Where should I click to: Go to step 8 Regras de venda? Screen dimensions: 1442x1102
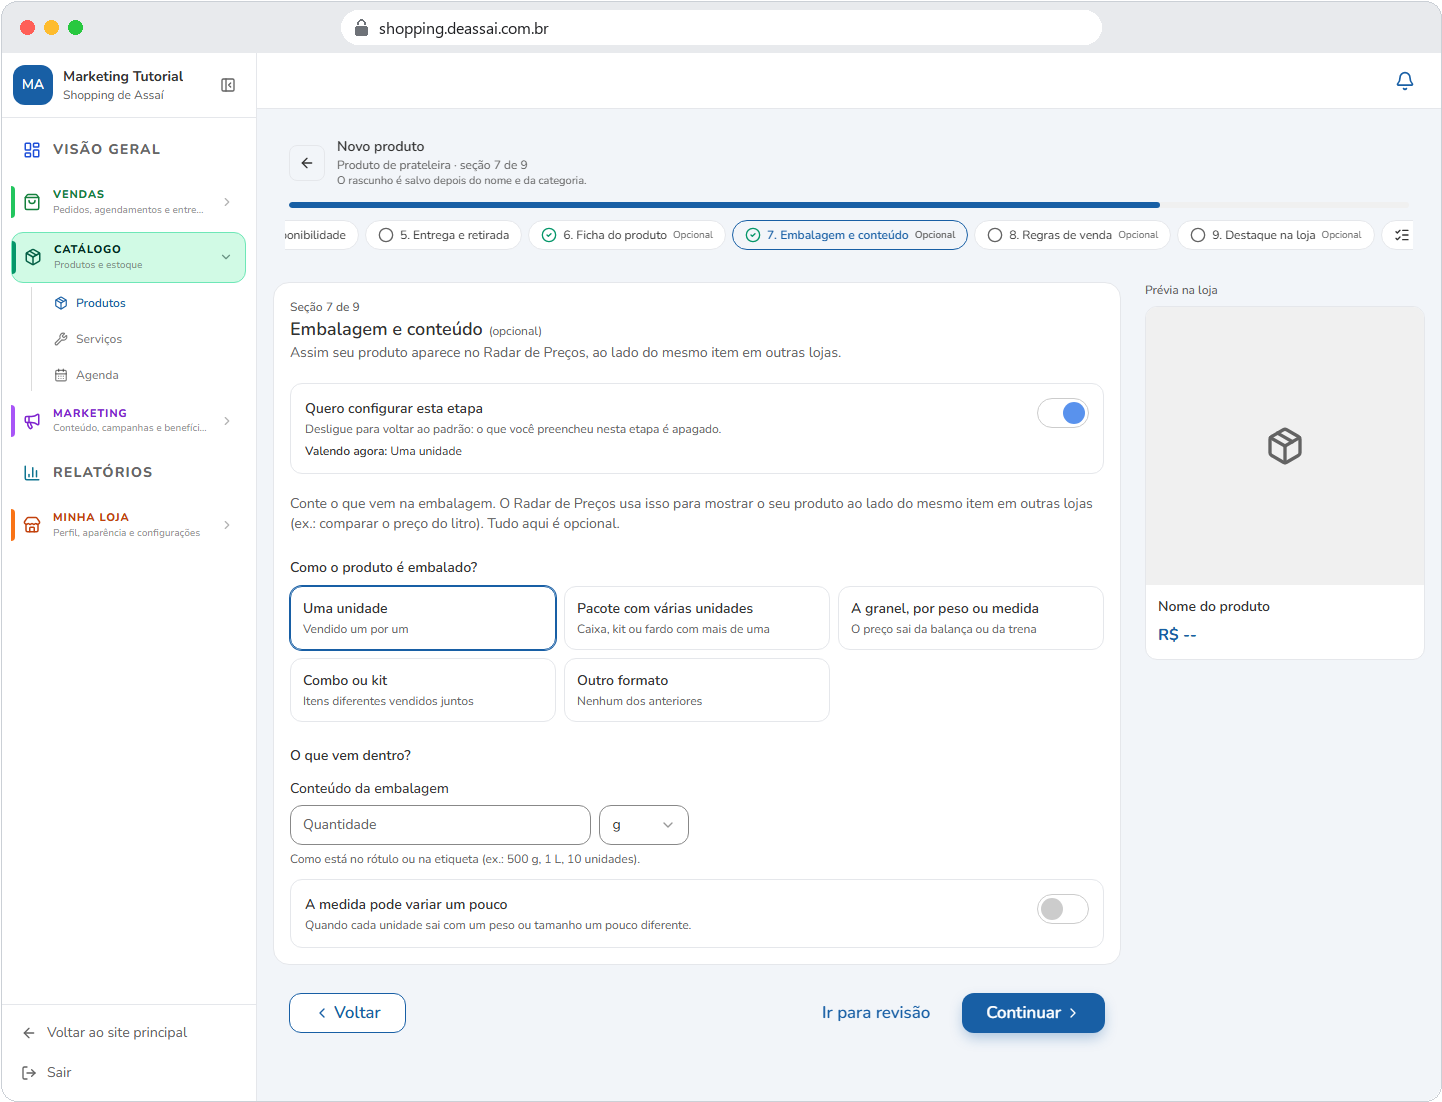(x=1072, y=235)
